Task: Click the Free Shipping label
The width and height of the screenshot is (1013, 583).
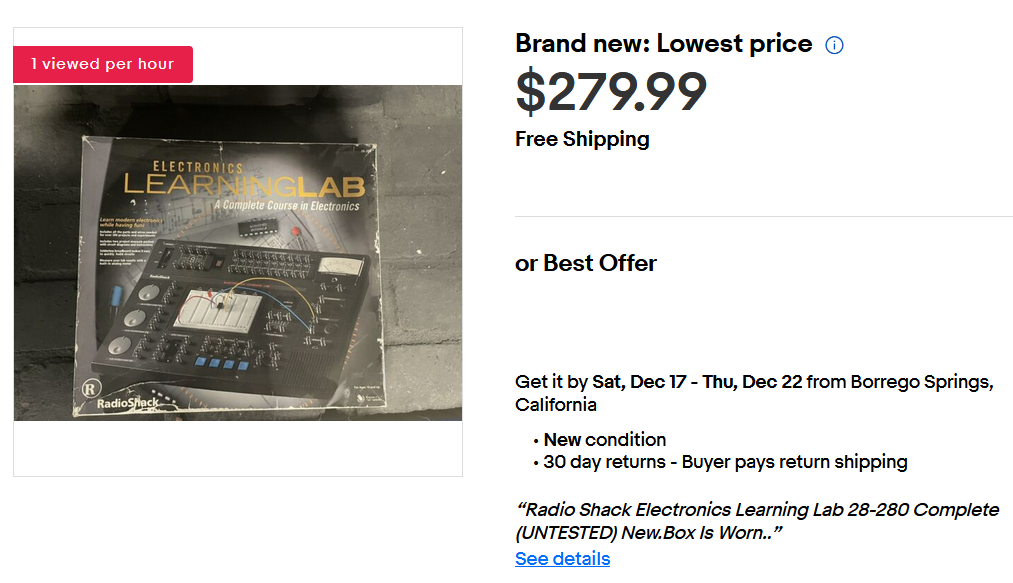Action: point(582,139)
